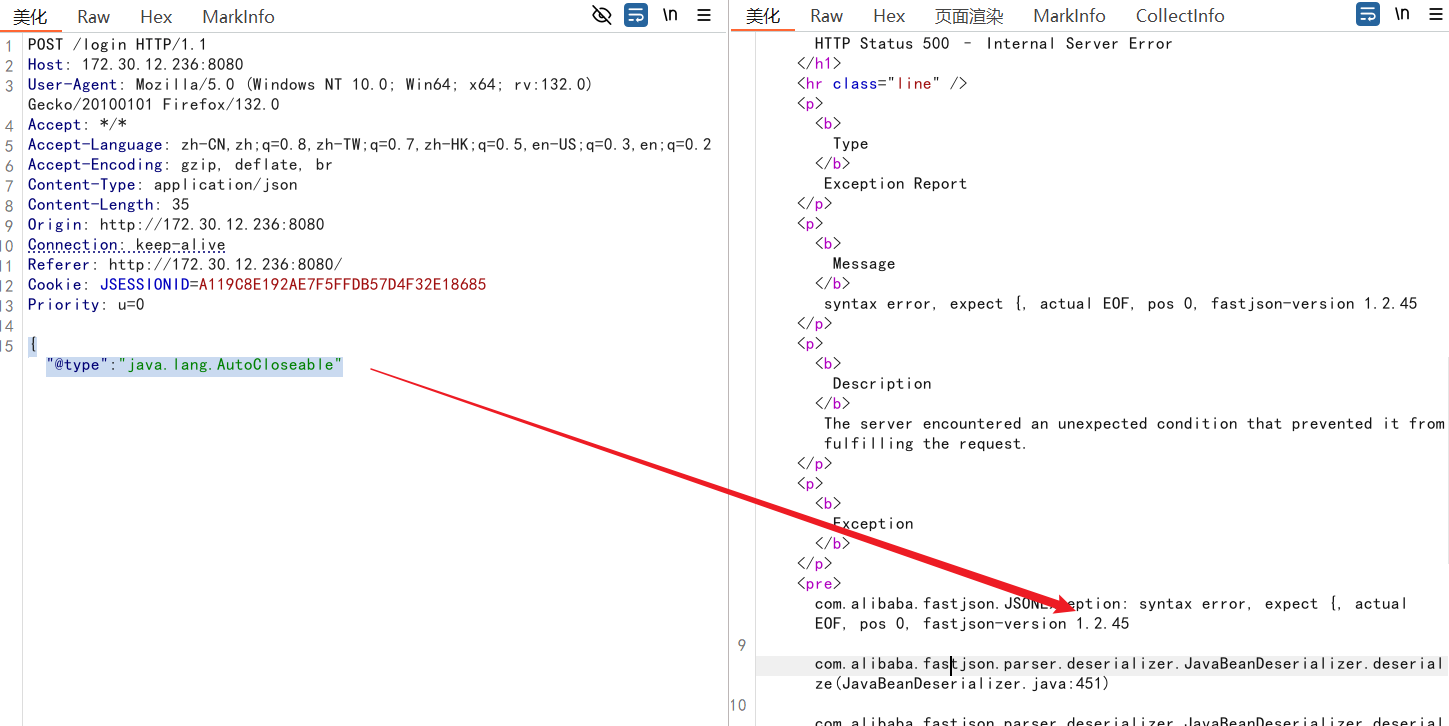Viewport: 1449px width, 726px height.
Task: Click the closing h1 tag in response
Action: (x=819, y=63)
